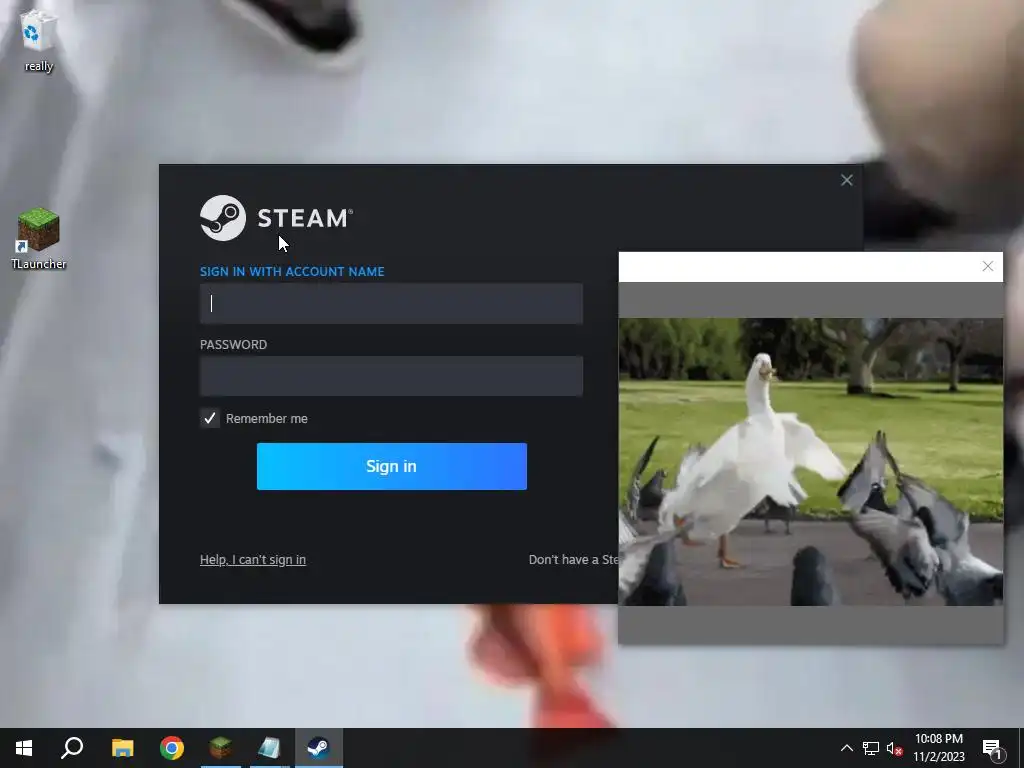This screenshot has height=768, width=1024.
Task: Click the Steam taskbar icon
Action: 319,748
